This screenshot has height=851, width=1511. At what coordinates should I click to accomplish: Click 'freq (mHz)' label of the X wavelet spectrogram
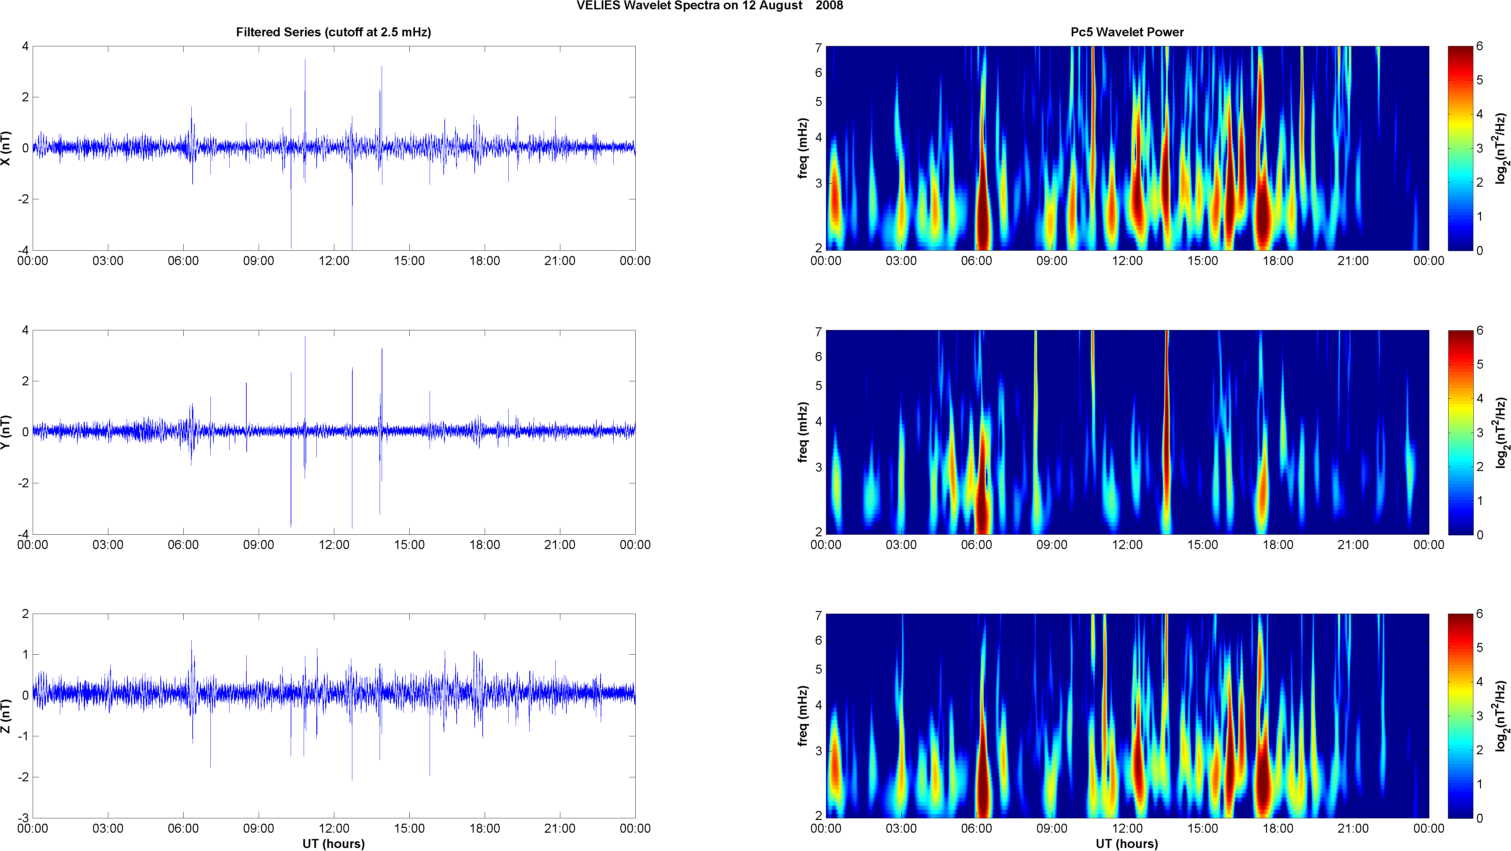point(802,148)
